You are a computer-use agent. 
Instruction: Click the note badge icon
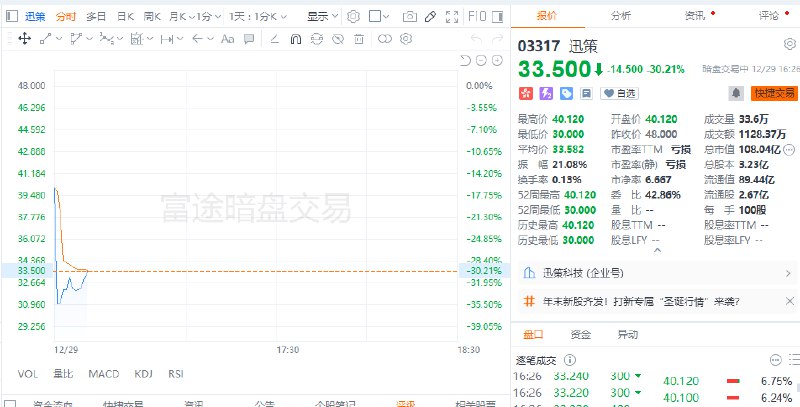tap(586, 93)
